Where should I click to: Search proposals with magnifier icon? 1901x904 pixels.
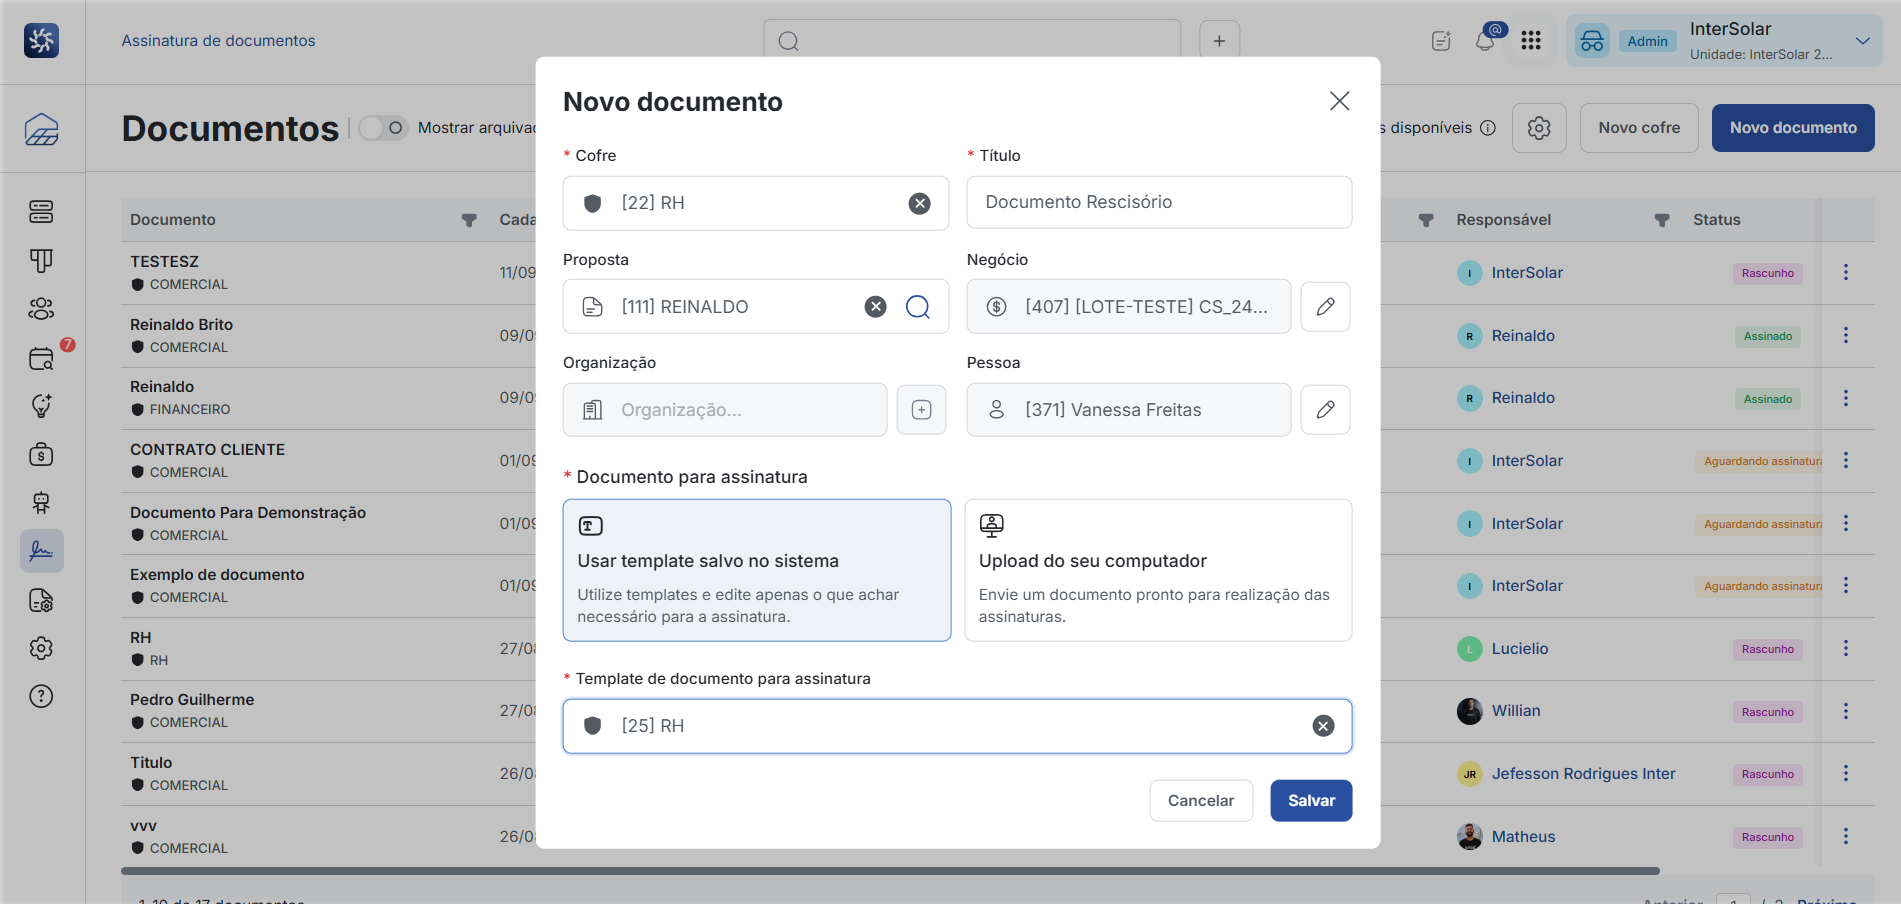917,307
